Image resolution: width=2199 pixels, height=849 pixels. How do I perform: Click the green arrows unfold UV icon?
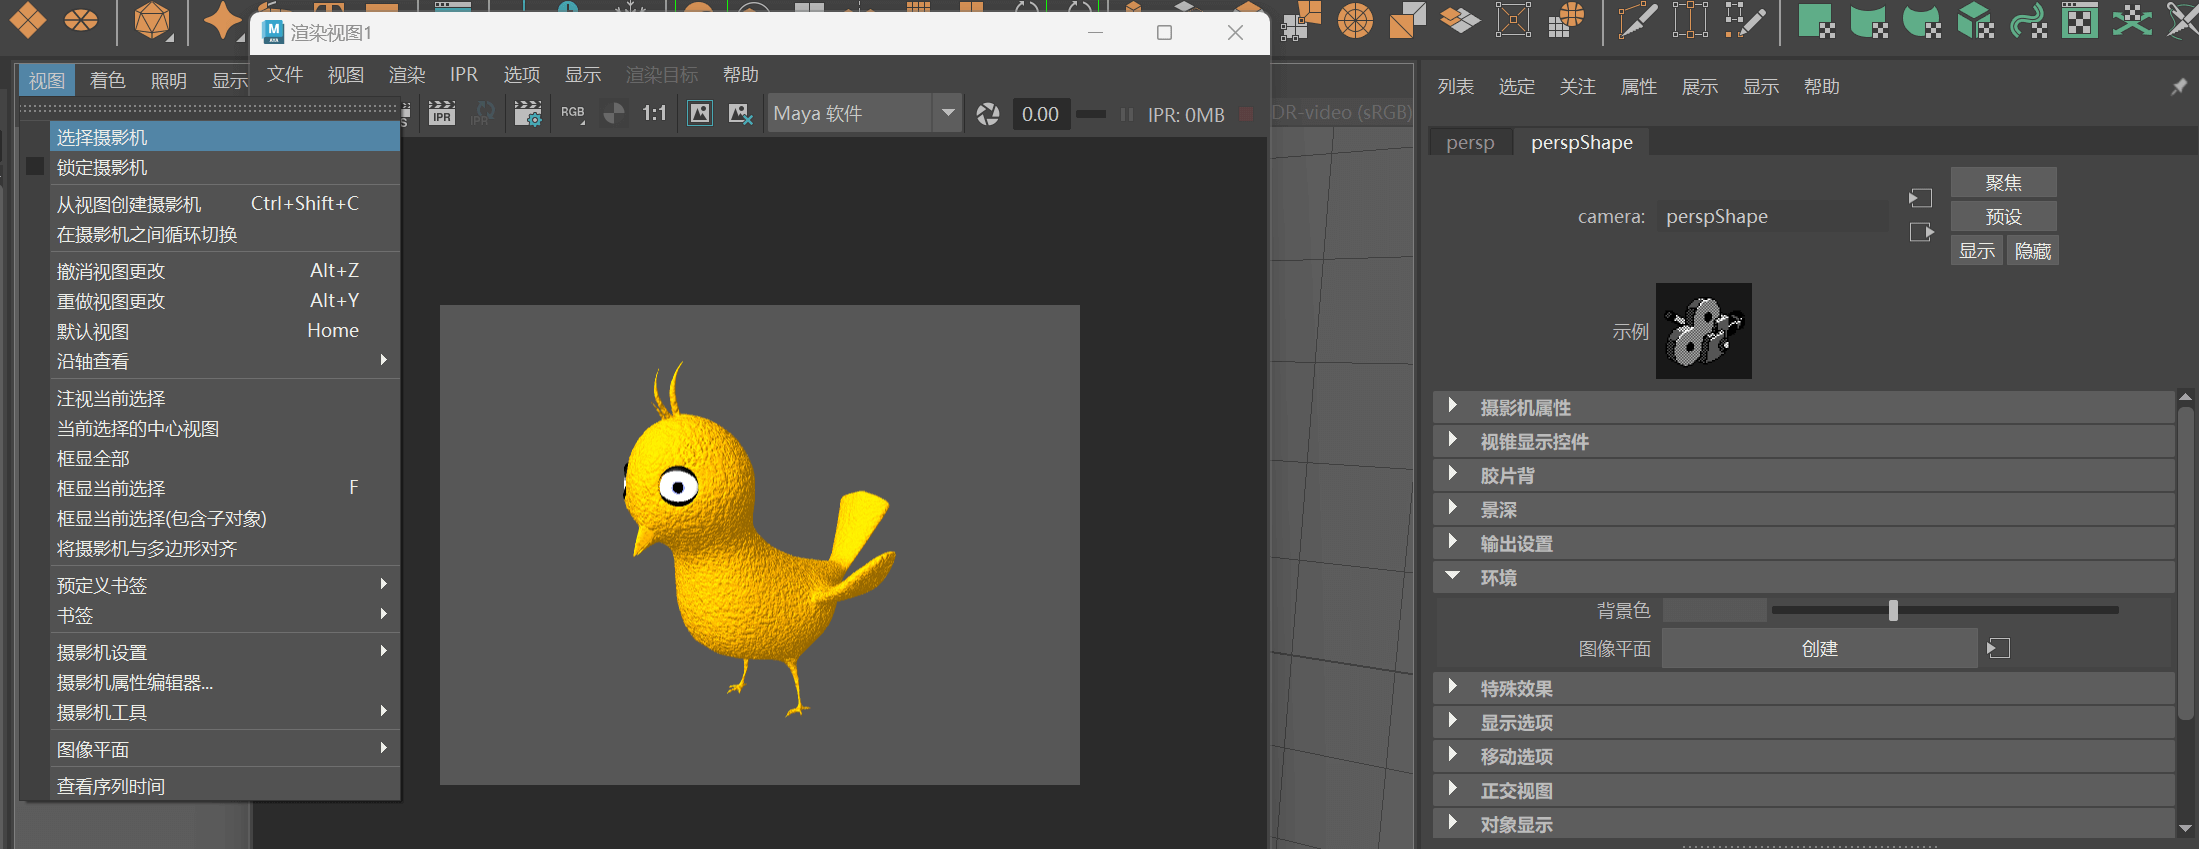click(x=2132, y=20)
